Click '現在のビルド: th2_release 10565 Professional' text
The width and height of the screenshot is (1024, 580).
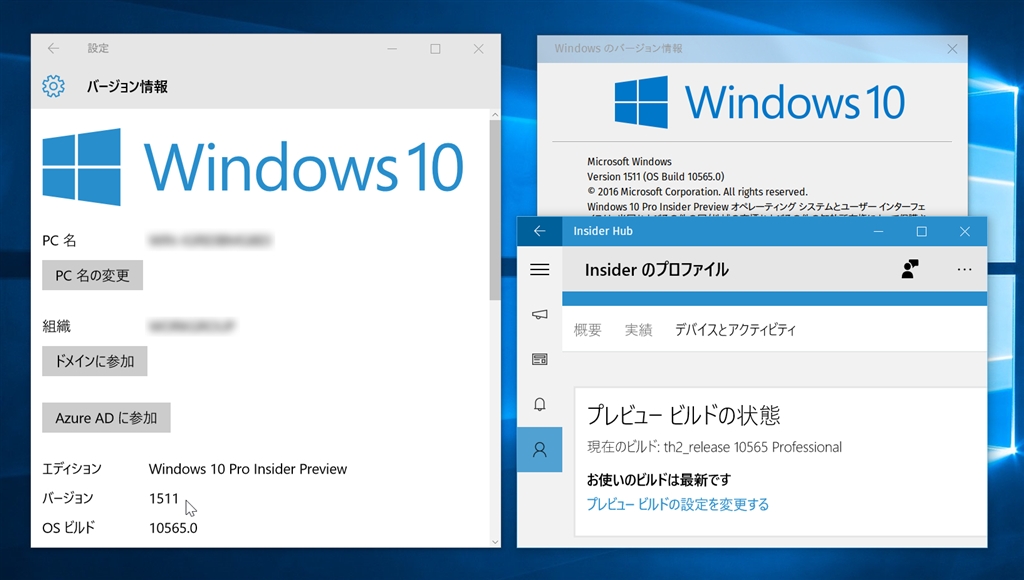point(714,447)
